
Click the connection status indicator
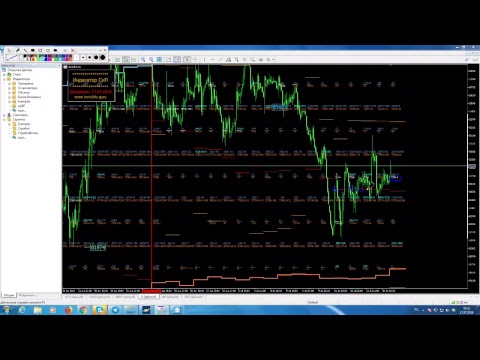(x=459, y=302)
